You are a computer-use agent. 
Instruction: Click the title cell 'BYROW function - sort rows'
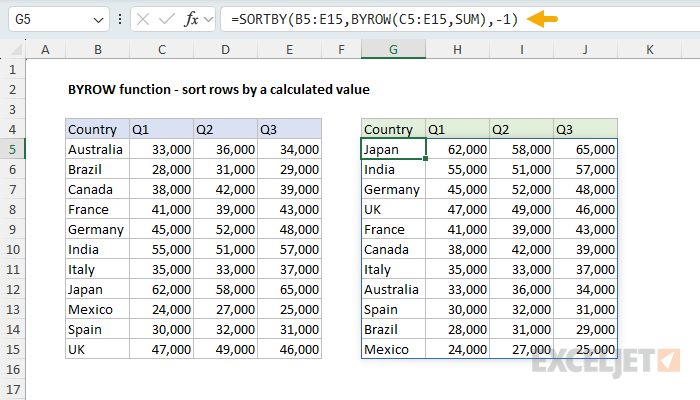tap(219, 90)
